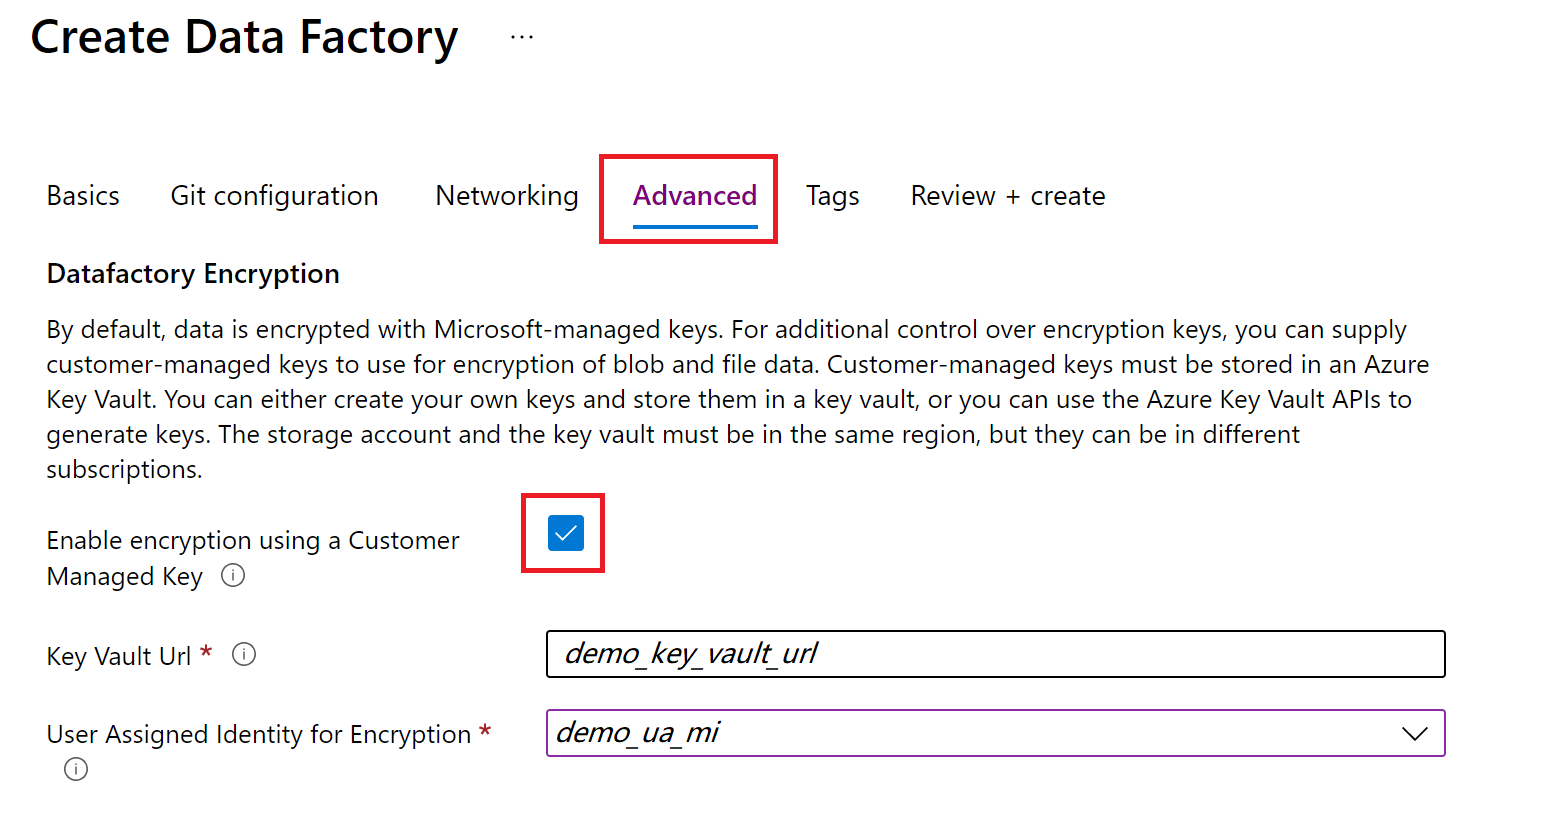Click the User Assigned Identity for Encryption label
This screenshot has width=1541, height=827.
[x=258, y=734]
